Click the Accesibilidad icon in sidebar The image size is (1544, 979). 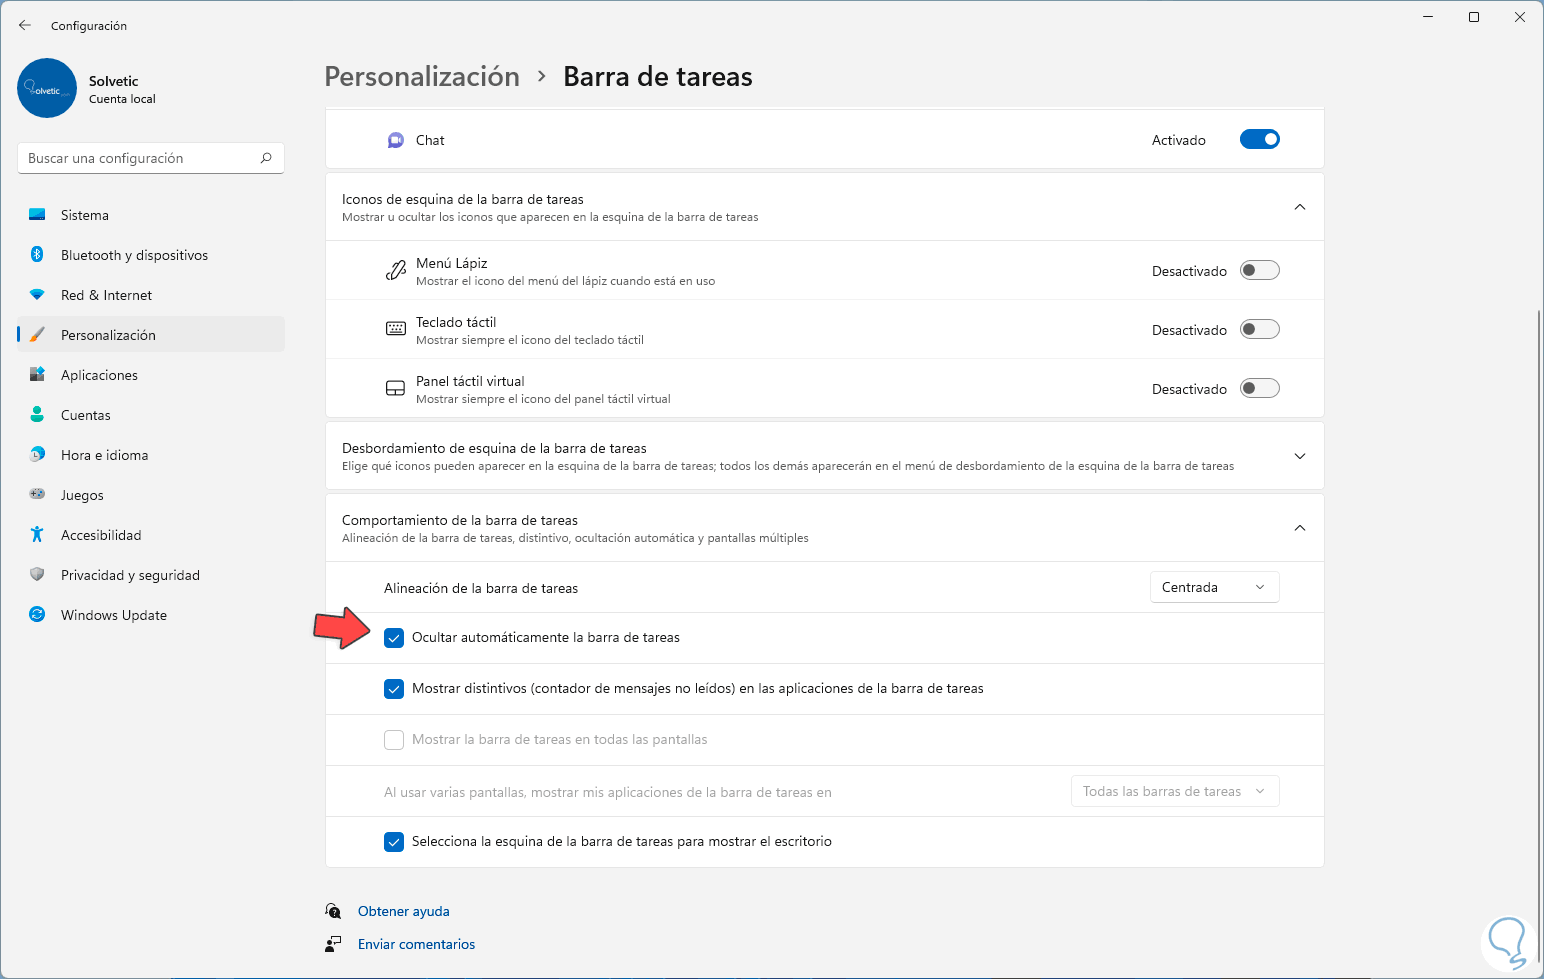pos(37,535)
